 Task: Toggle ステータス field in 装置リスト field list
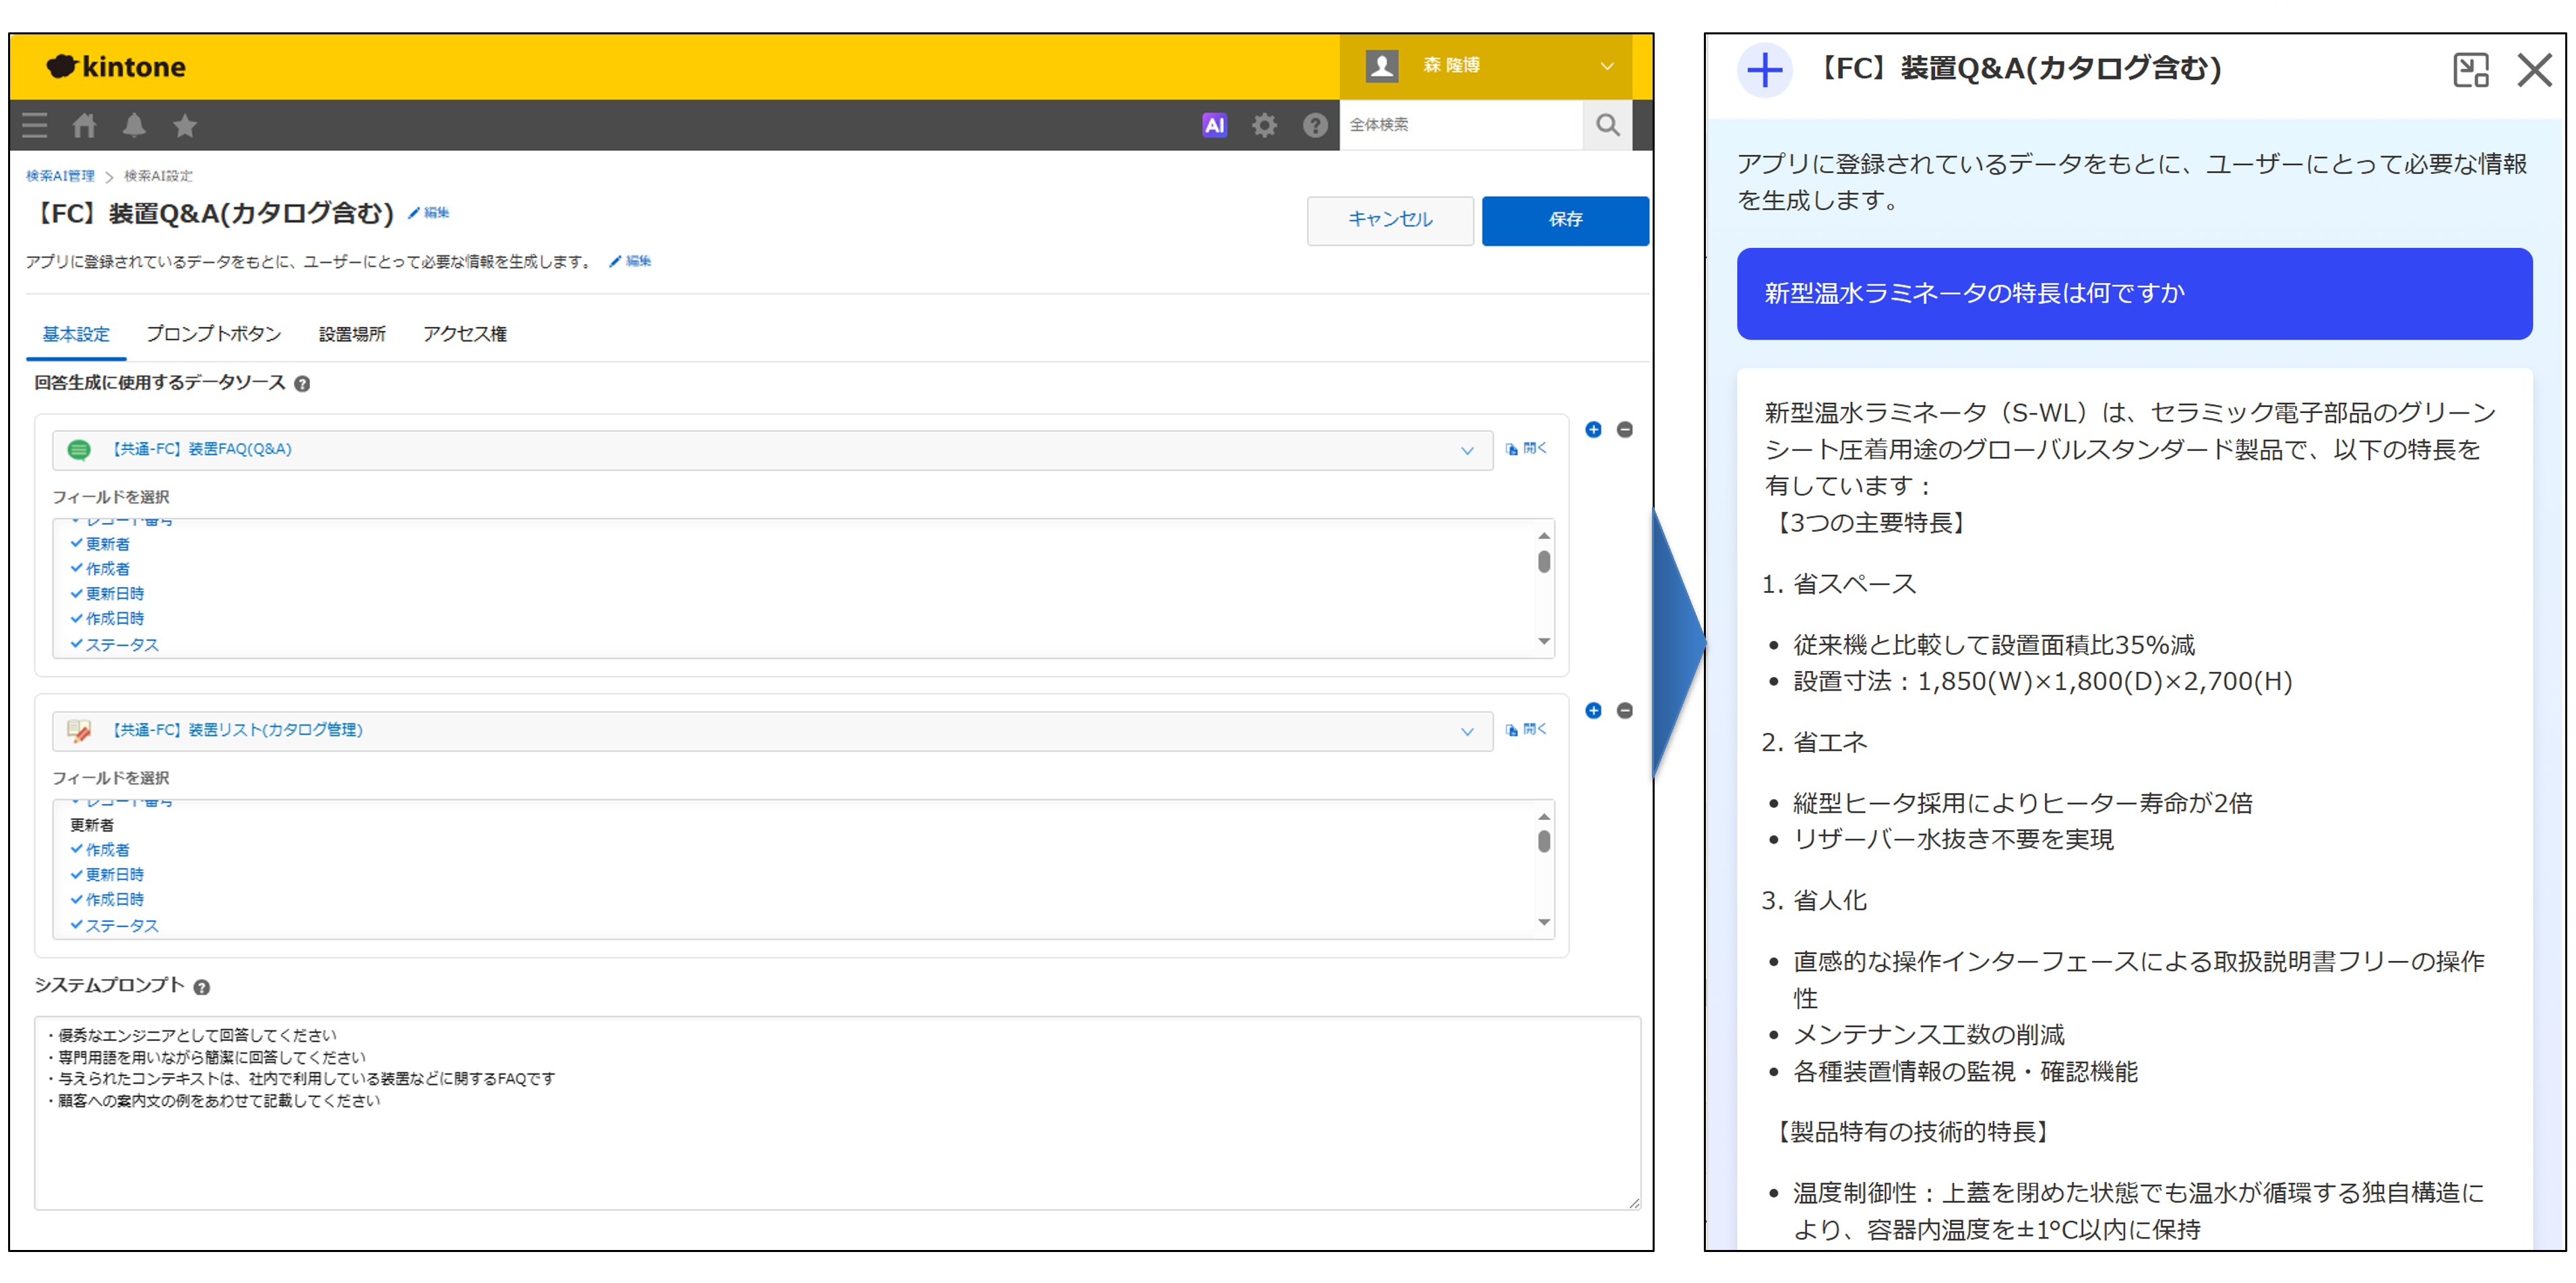[x=121, y=926]
